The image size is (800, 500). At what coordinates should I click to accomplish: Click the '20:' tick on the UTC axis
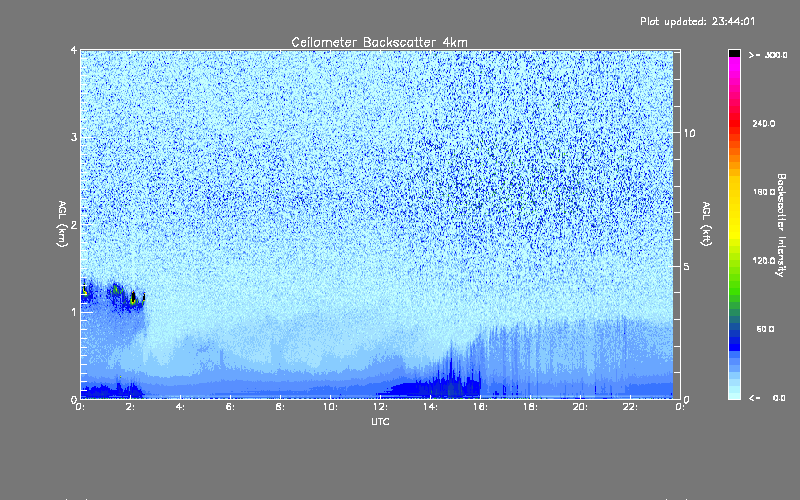coord(580,407)
